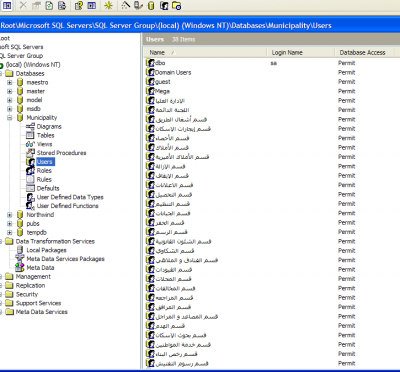Image resolution: width=400 pixels, height=372 pixels.
Task: Click the guest user icon in list
Action: [150, 82]
